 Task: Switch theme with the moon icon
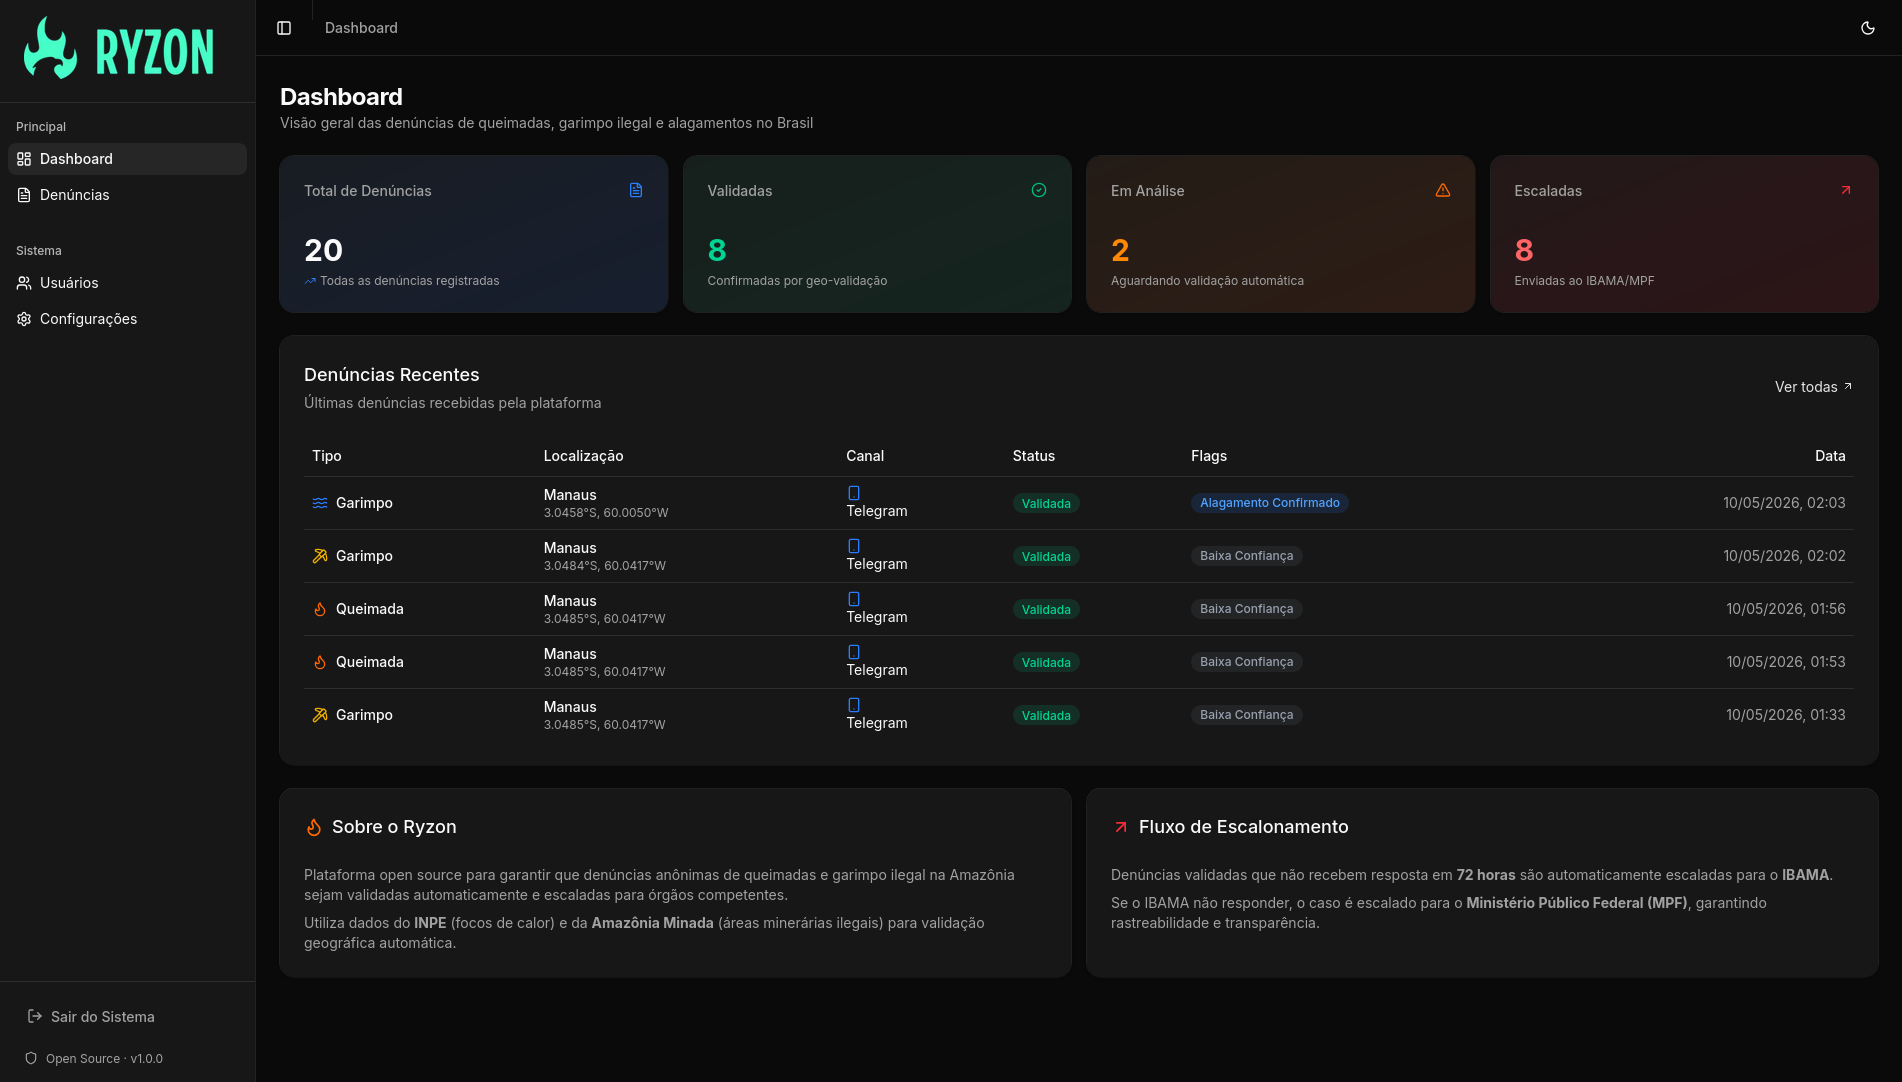[x=1868, y=28]
